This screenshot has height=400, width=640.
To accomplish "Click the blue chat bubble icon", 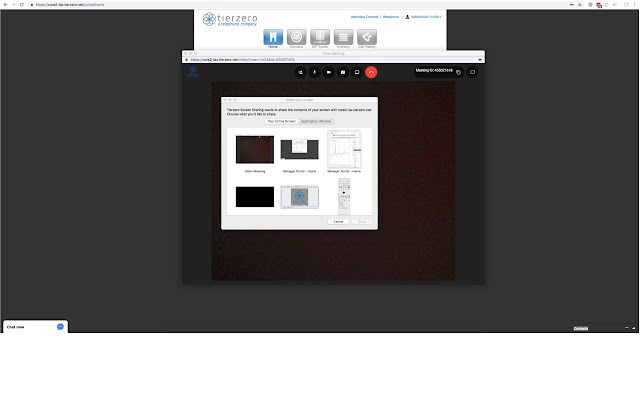I will tap(60, 327).
